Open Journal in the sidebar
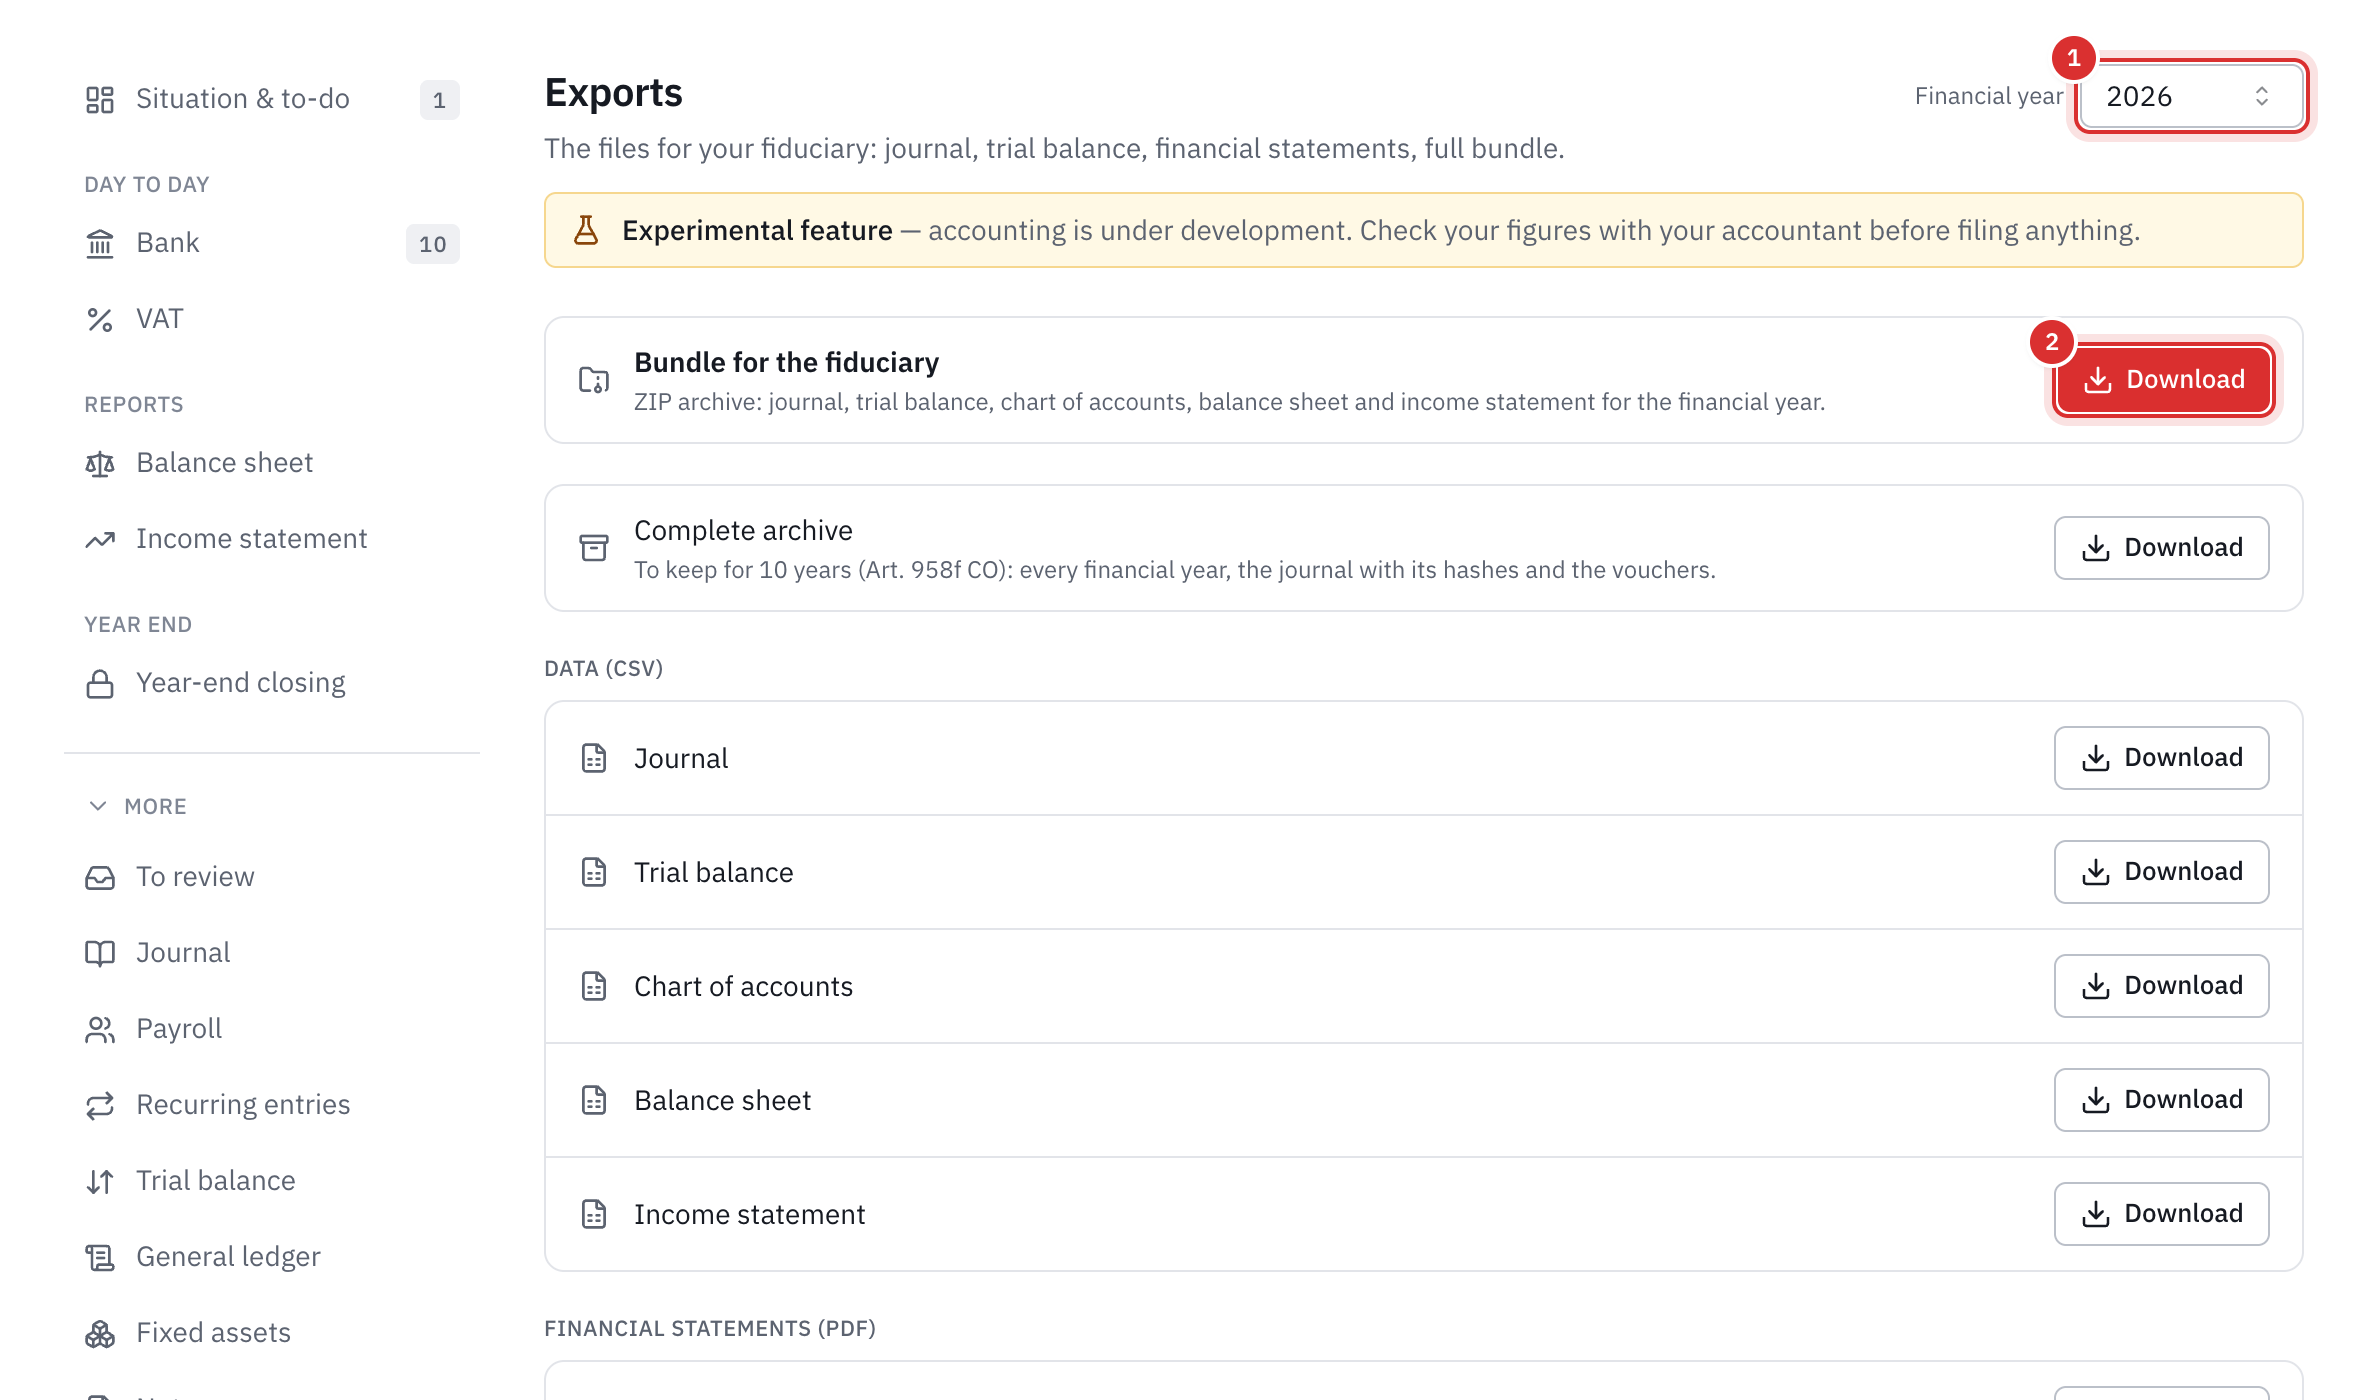The height and width of the screenshot is (1400, 2368). (271, 953)
